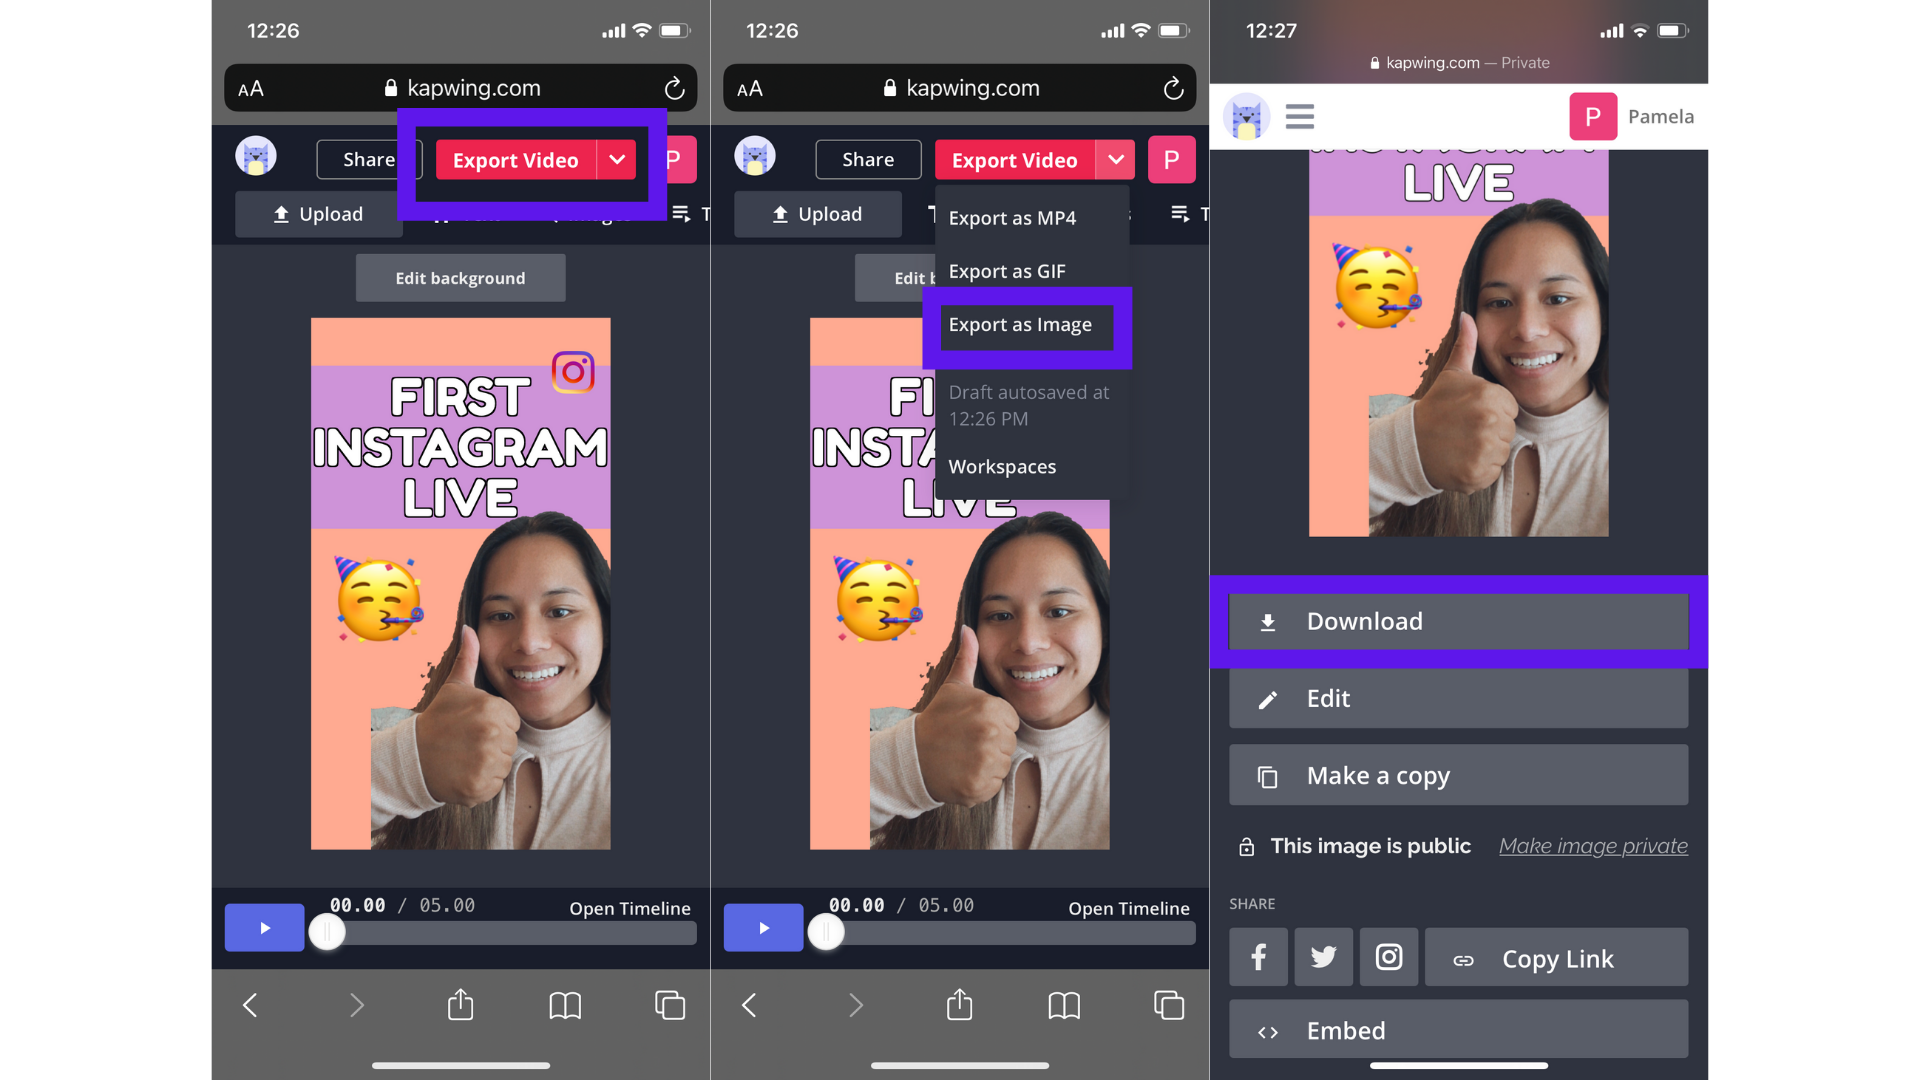Expand Export Video dropdown arrow on left phone
The width and height of the screenshot is (1920, 1080).
click(x=617, y=160)
